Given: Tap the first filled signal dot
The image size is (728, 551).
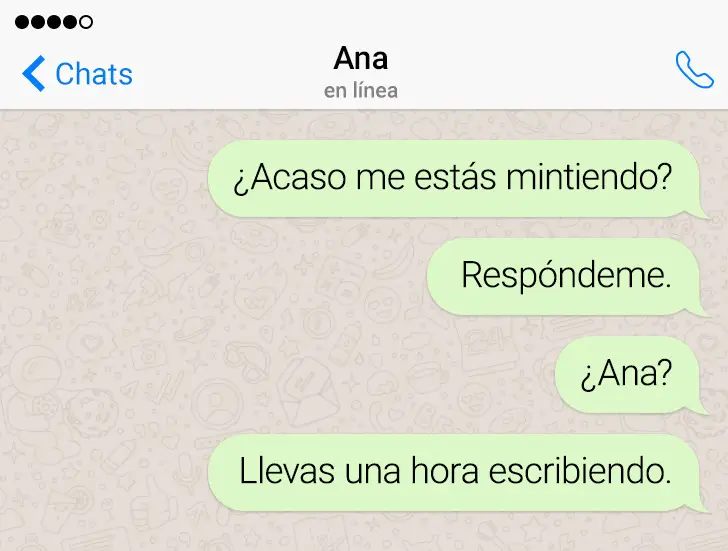Looking at the screenshot, I should [22, 22].
